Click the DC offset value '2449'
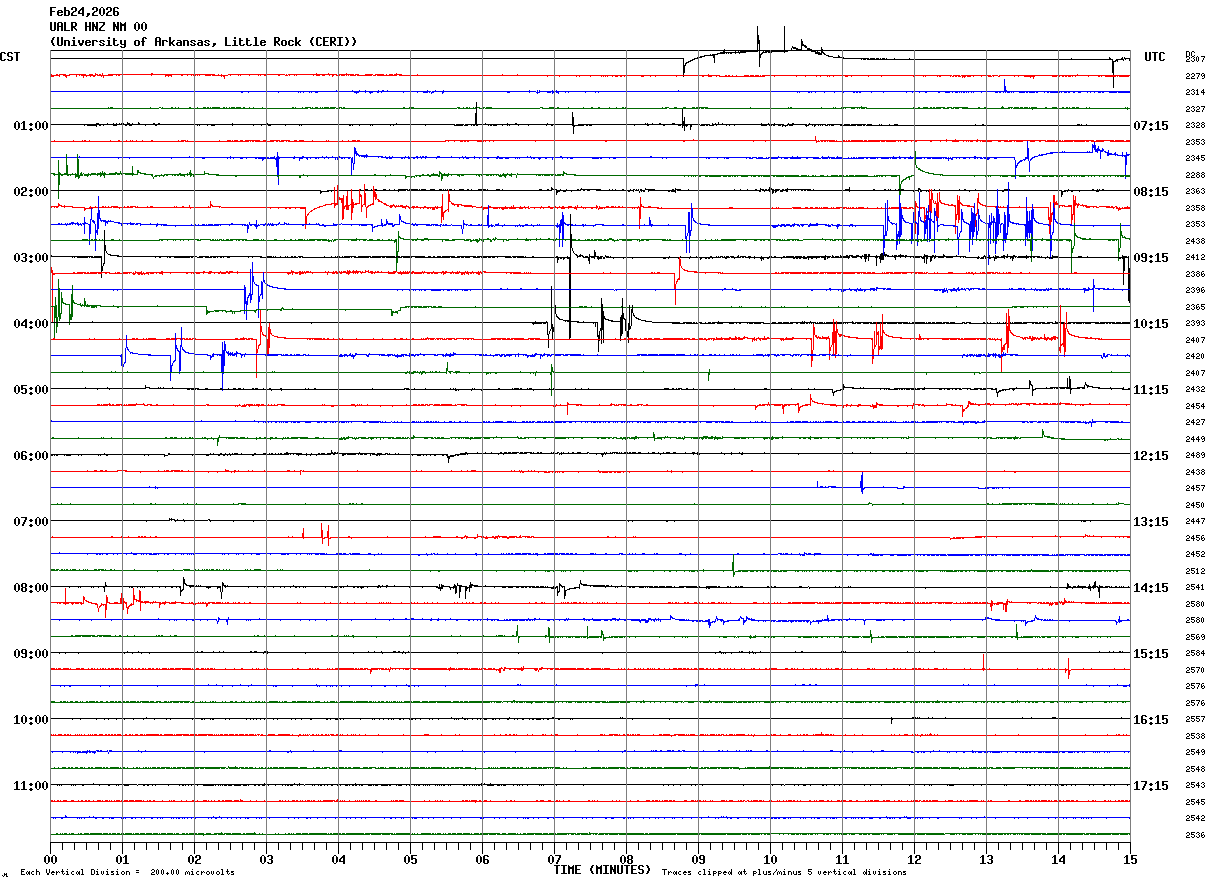 tap(1195, 439)
